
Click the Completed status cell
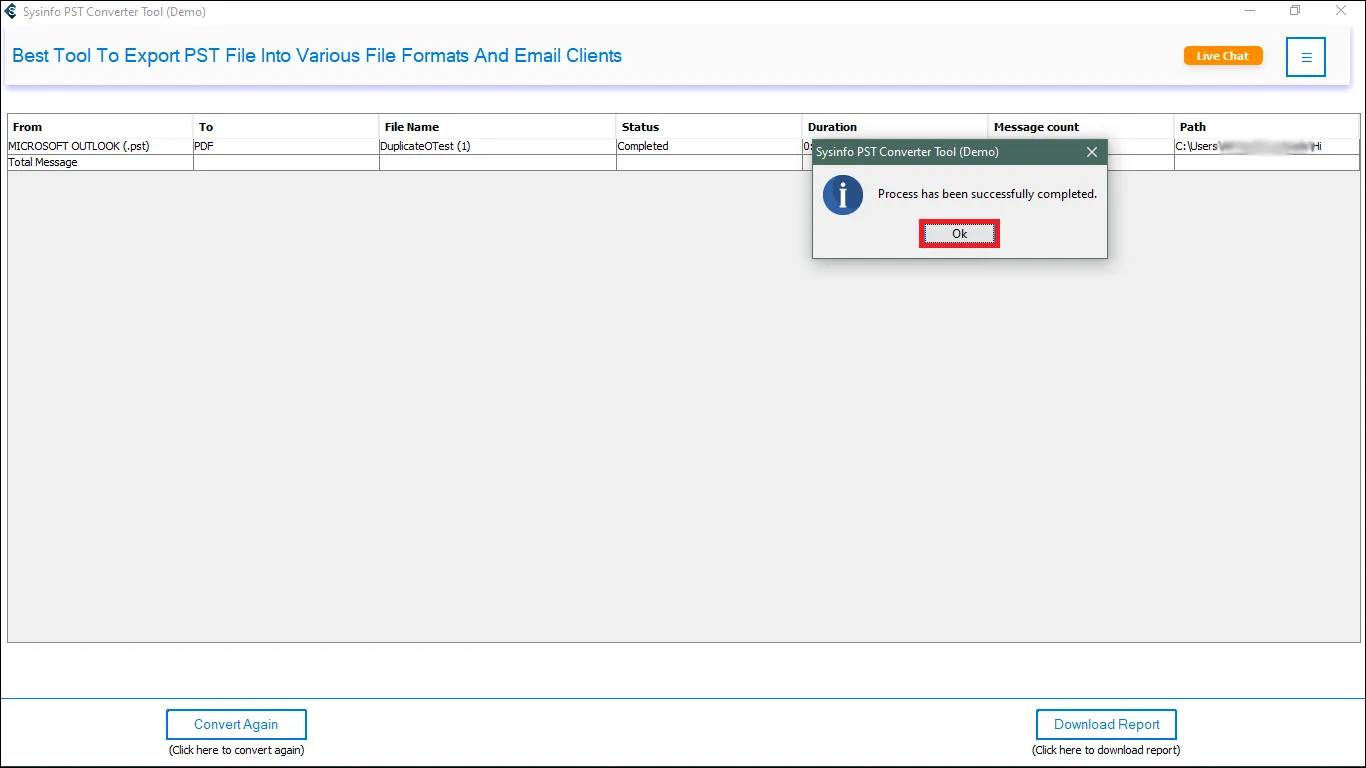[709, 146]
